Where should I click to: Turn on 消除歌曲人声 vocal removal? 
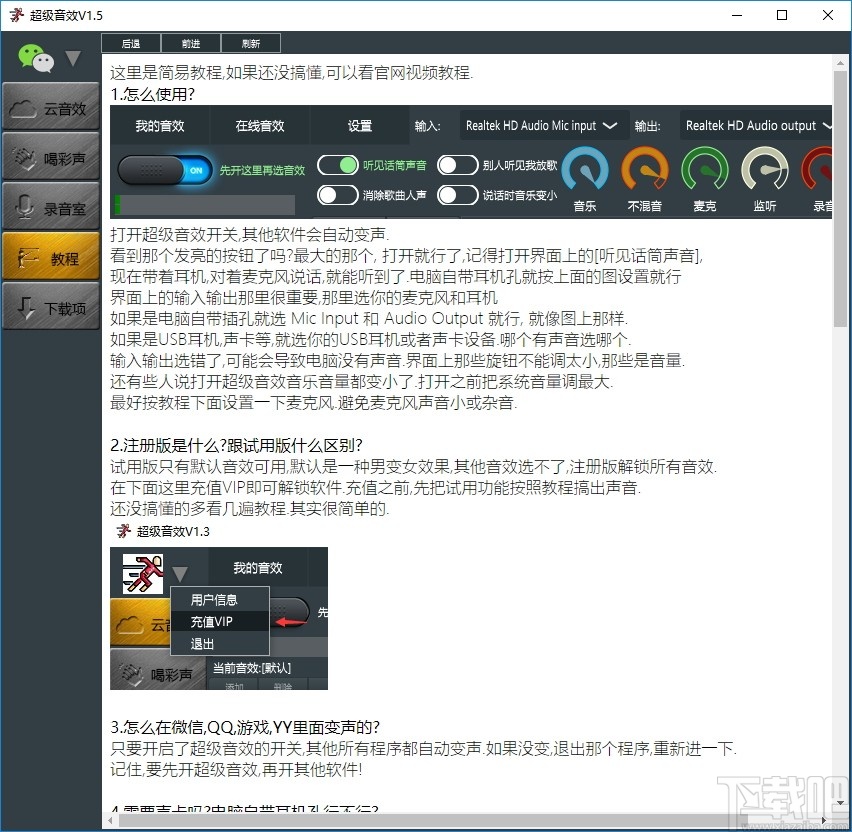coord(338,194)
